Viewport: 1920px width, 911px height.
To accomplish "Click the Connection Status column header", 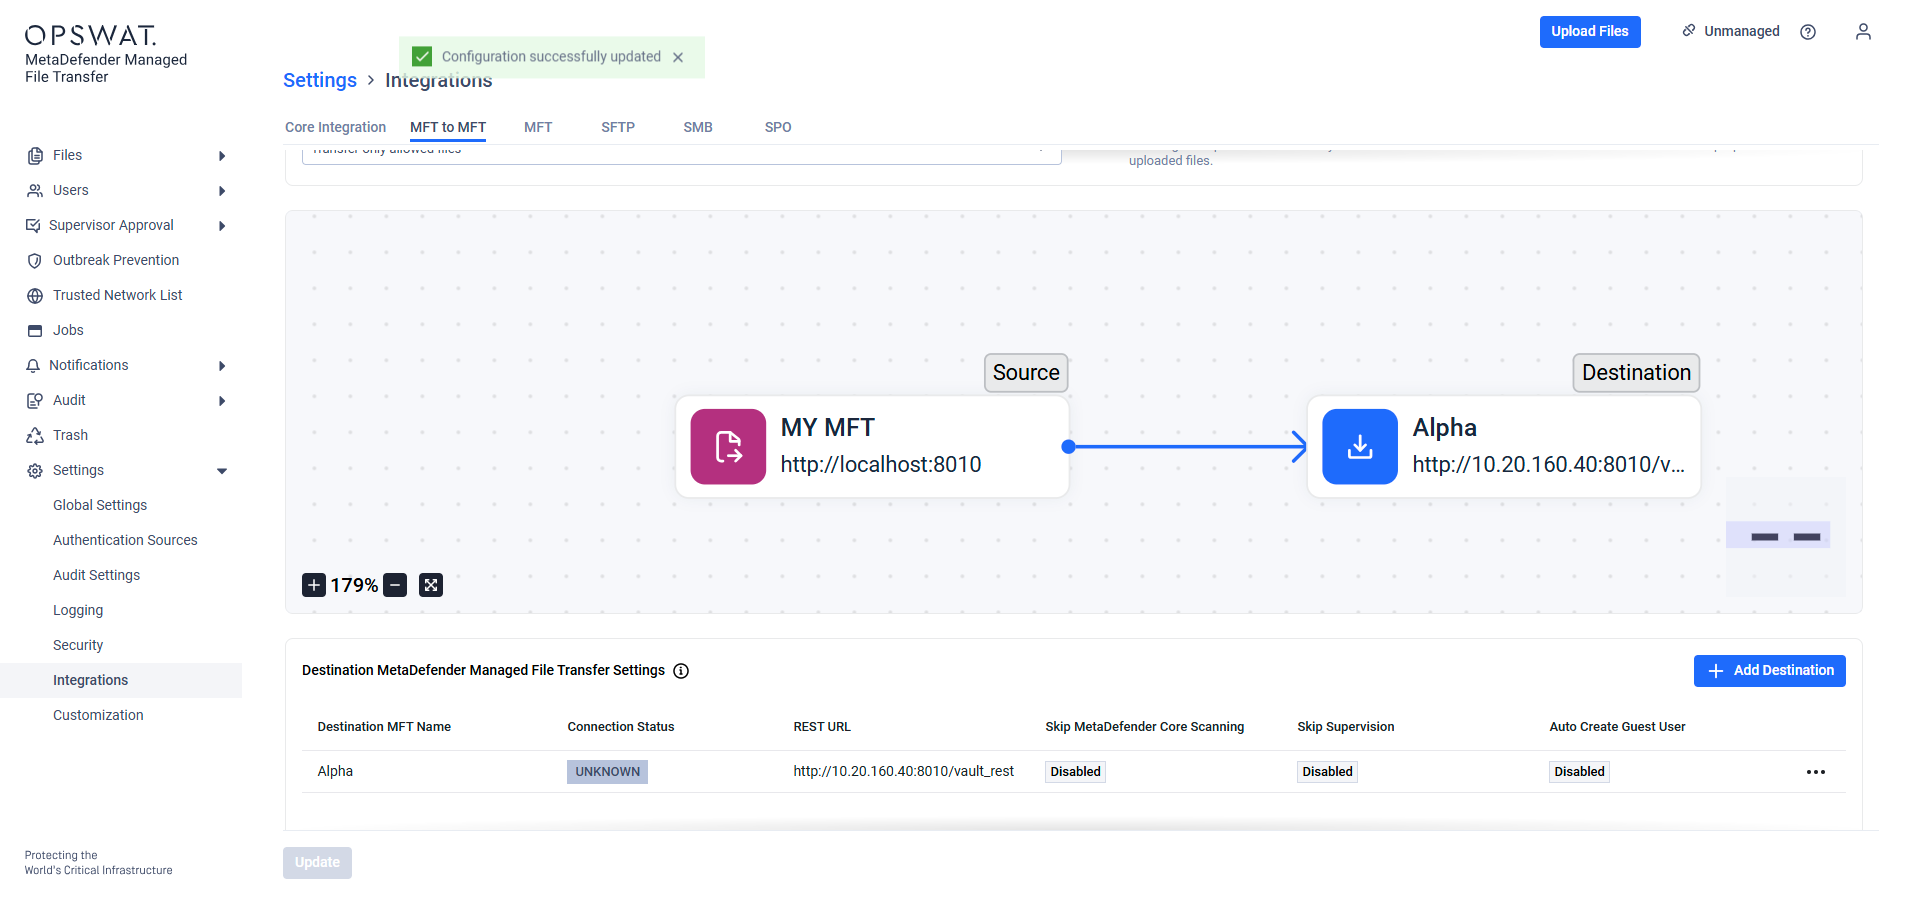I will (x=621, y=727).
